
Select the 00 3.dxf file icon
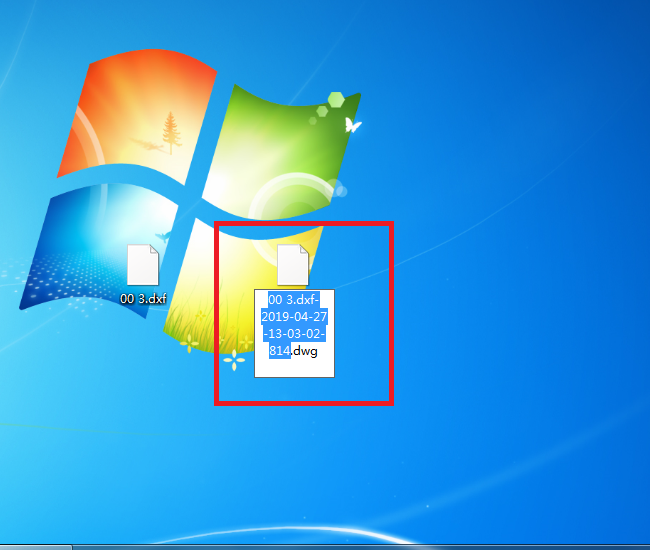143,265
